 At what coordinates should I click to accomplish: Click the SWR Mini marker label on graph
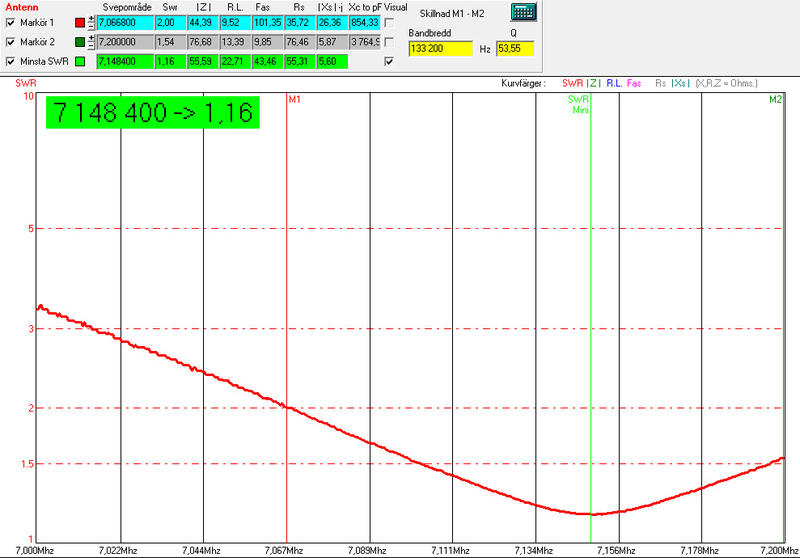coord(579,105)
